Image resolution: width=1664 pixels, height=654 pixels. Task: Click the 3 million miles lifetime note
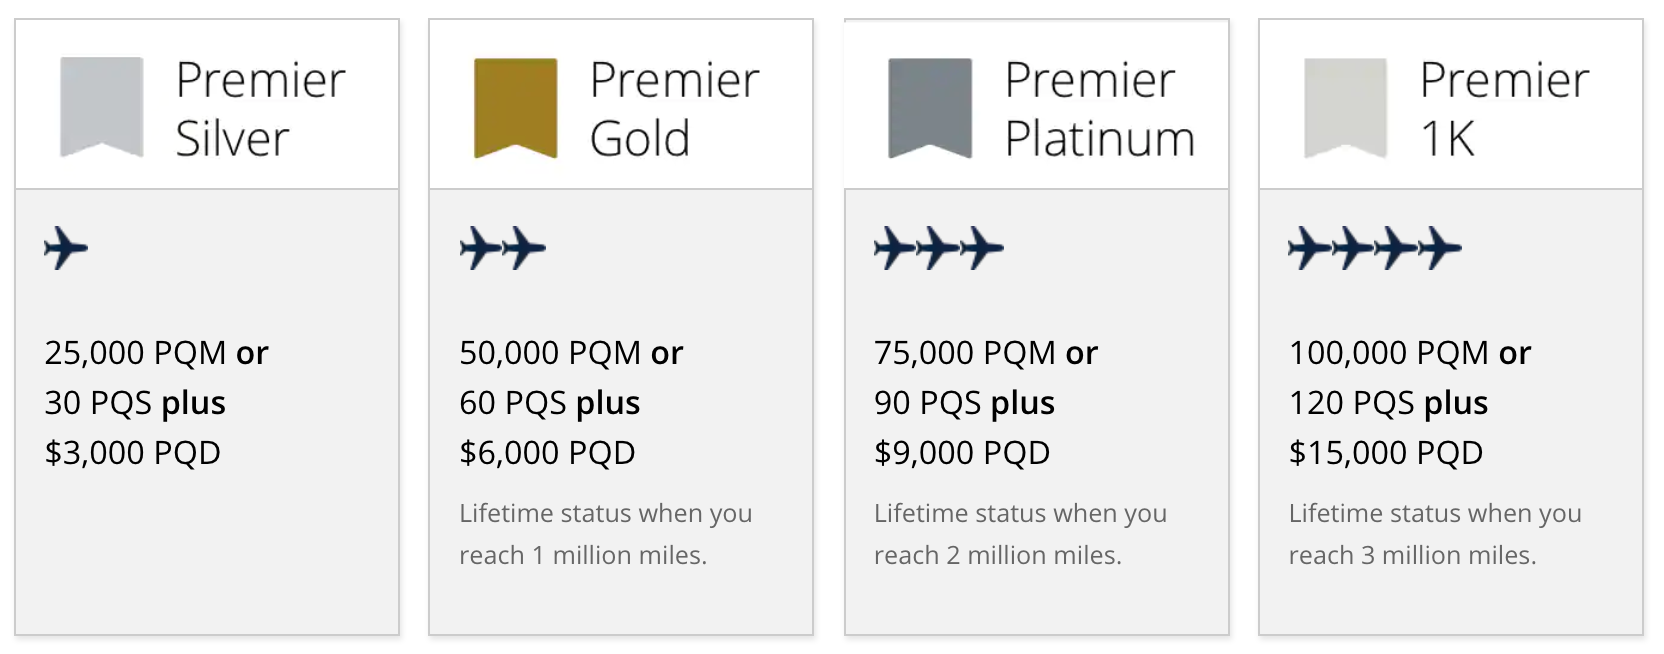click(1435, 534)
